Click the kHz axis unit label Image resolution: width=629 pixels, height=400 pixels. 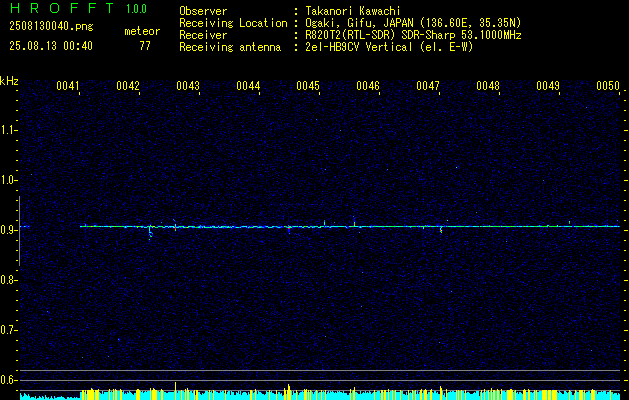pos(9,81)
